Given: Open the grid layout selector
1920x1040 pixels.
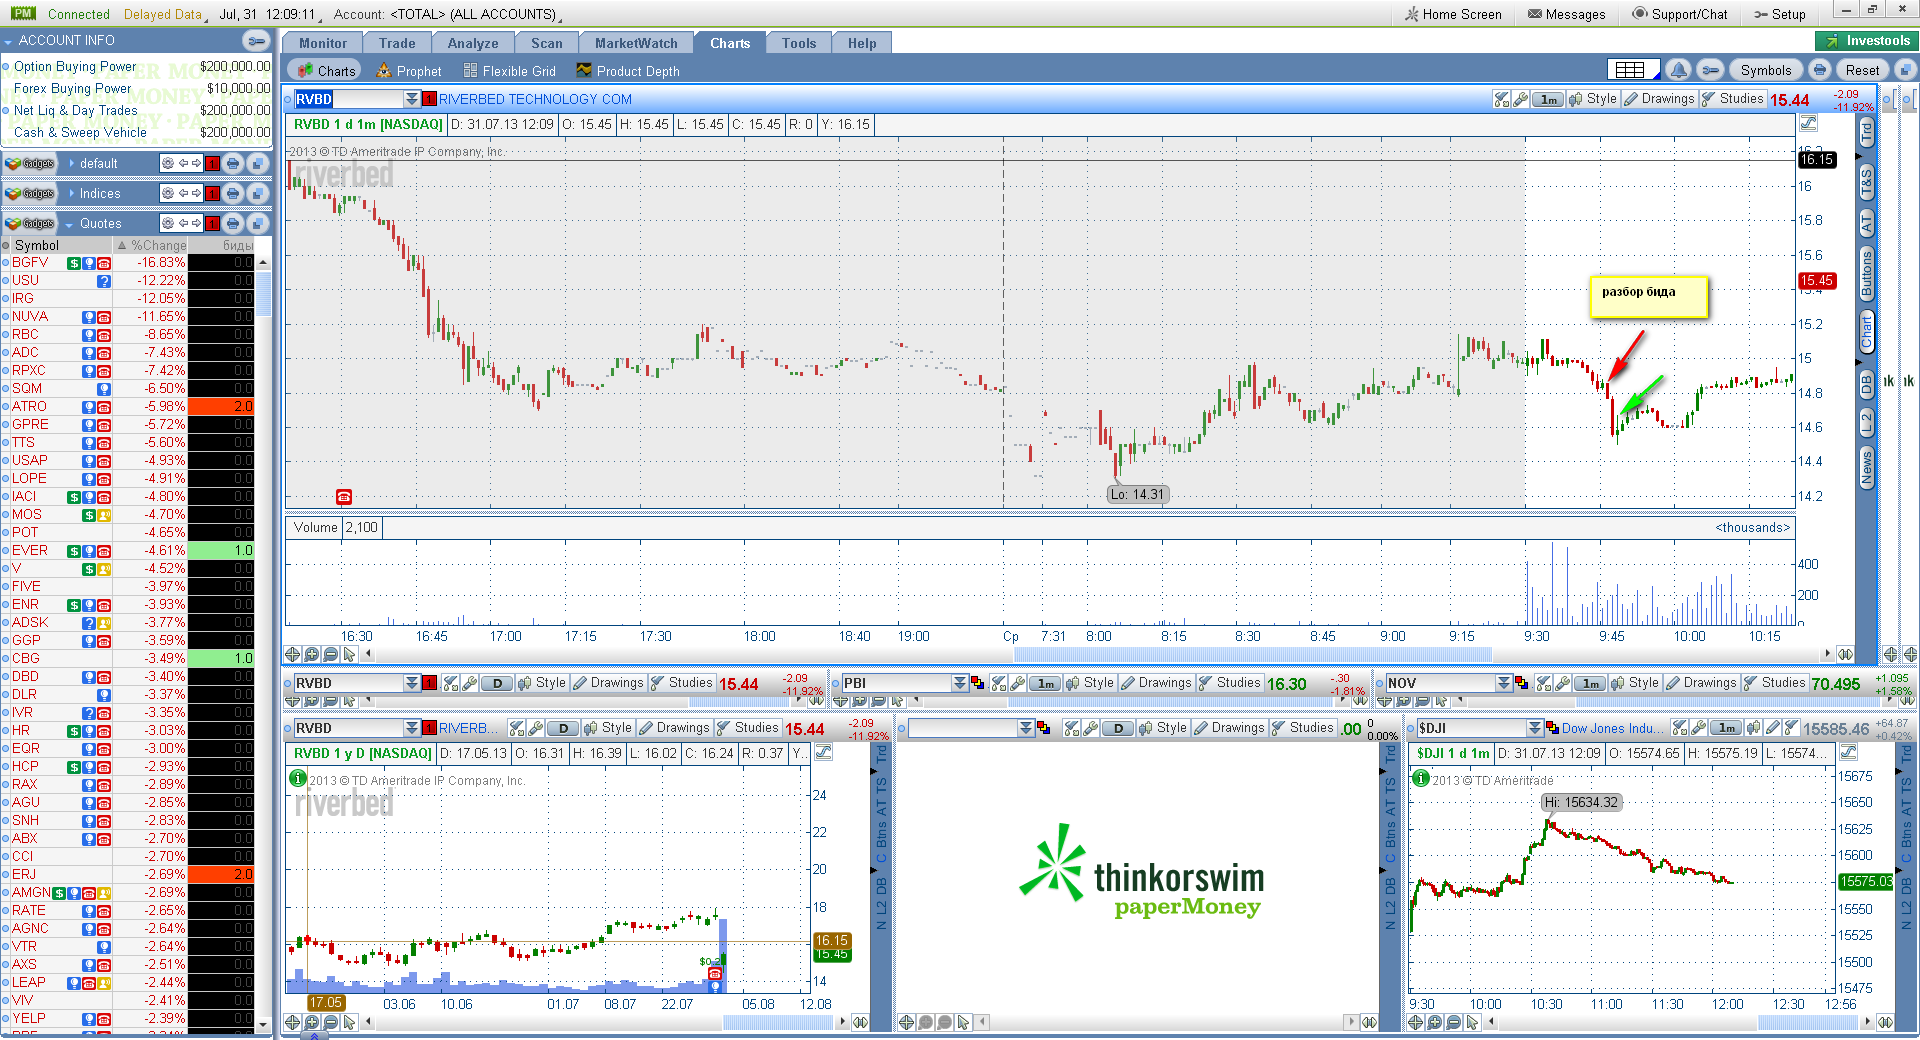Looking at the screenshot, I should pyautogui.click(x=1633, y=70).
